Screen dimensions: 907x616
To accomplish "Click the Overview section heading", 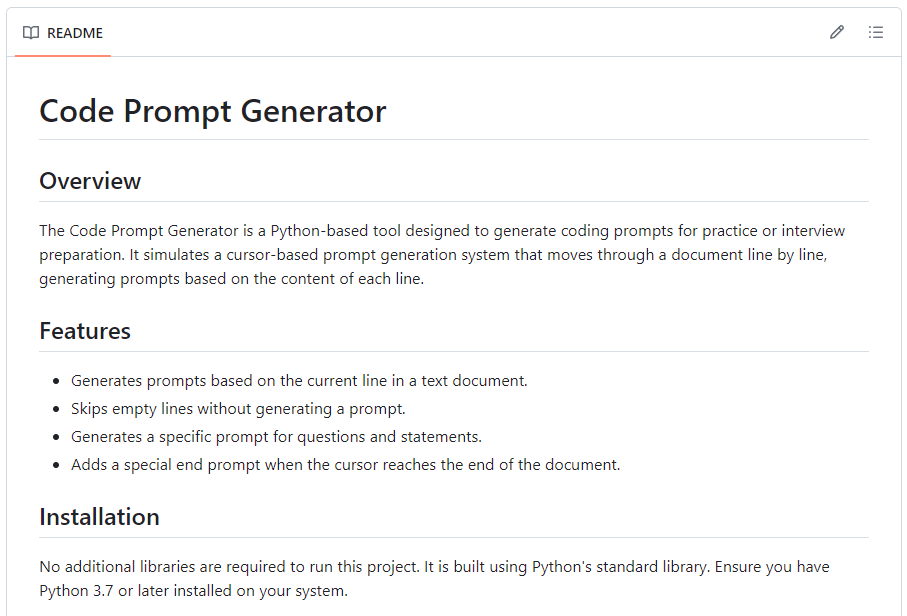I will coord(90,181).
